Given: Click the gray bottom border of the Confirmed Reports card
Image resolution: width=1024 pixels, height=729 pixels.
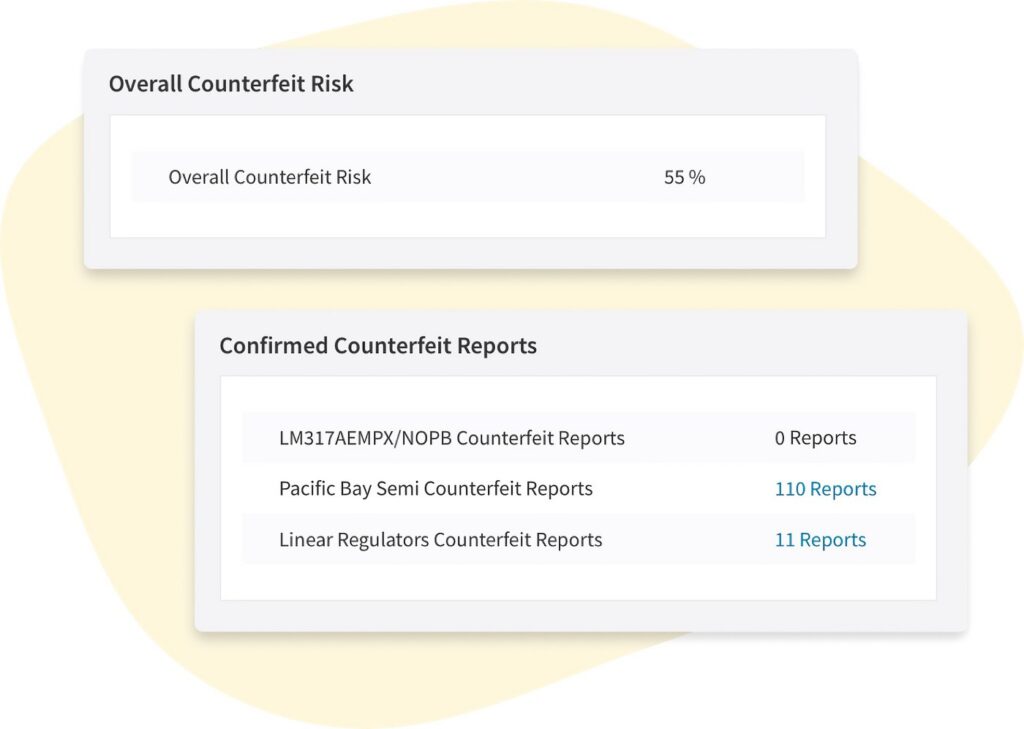Looking at the screenshot, I should click(x=580, y=615).
